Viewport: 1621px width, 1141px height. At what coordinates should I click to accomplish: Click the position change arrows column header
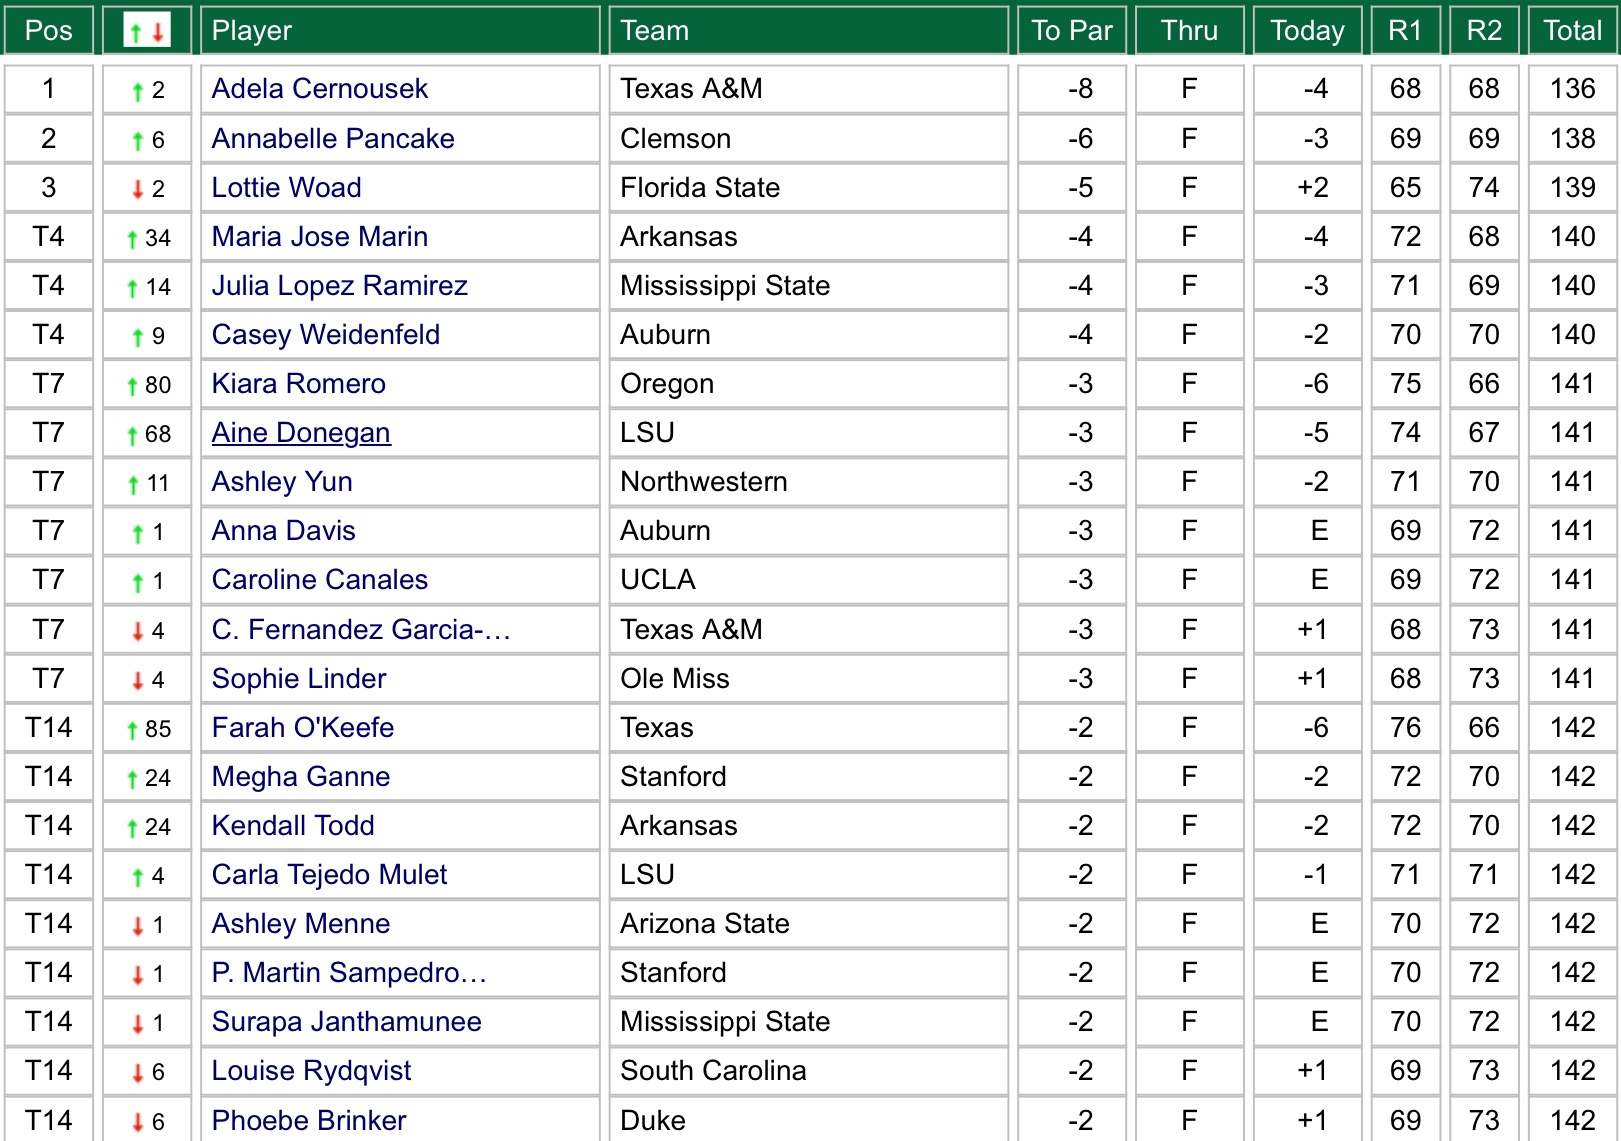pyautogui.click(x=147, y=30)
